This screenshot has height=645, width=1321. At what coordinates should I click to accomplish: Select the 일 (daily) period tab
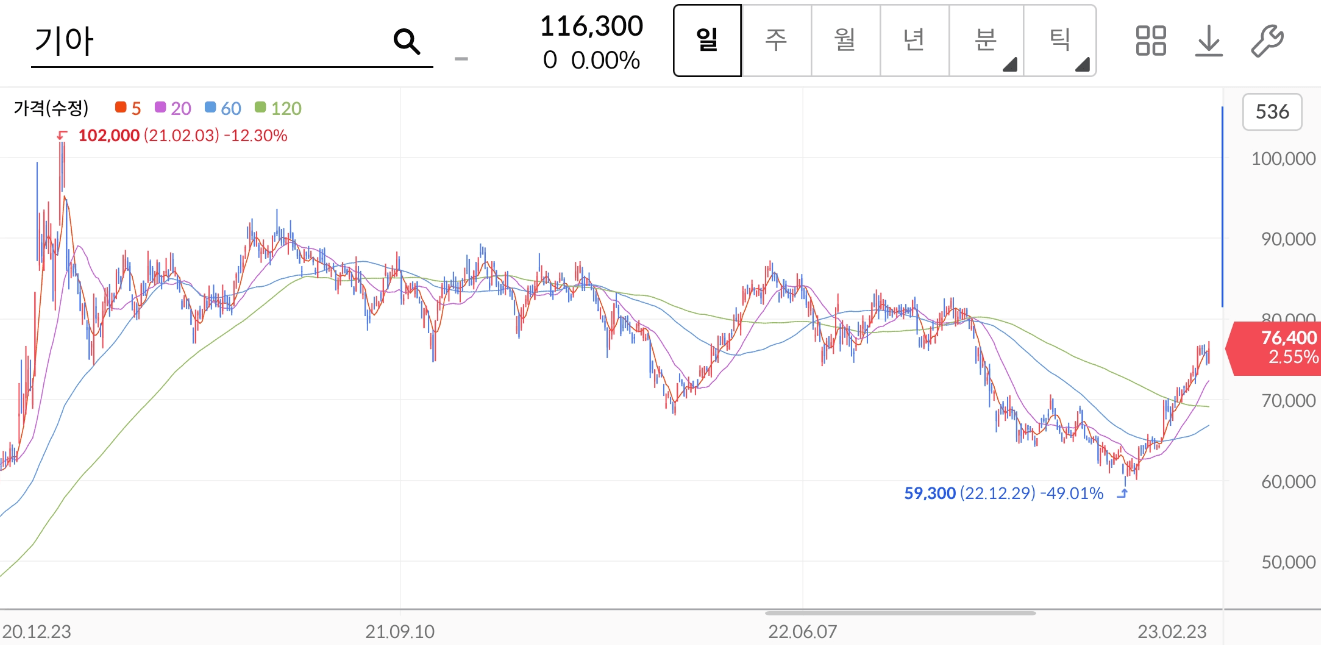[x=708, y=41]
